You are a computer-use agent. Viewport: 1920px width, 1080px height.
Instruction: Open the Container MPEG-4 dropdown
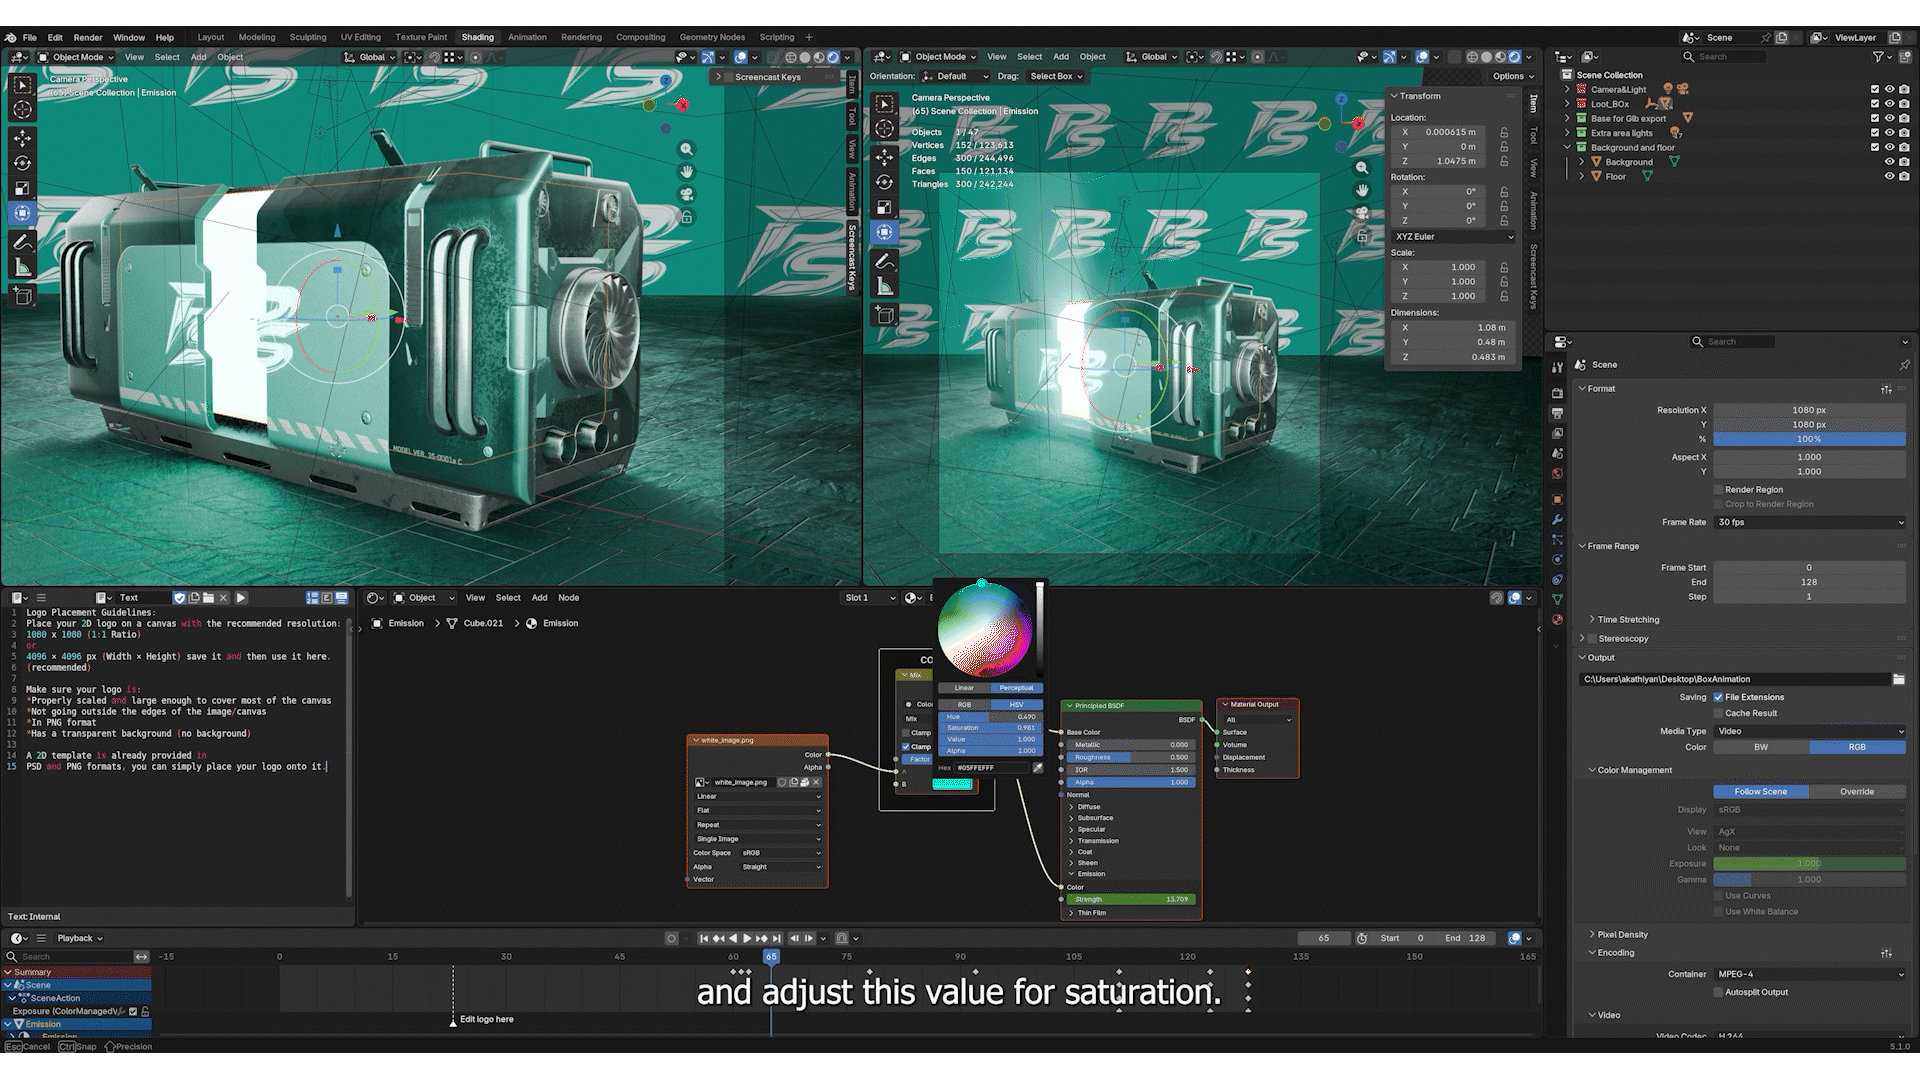1809,974
